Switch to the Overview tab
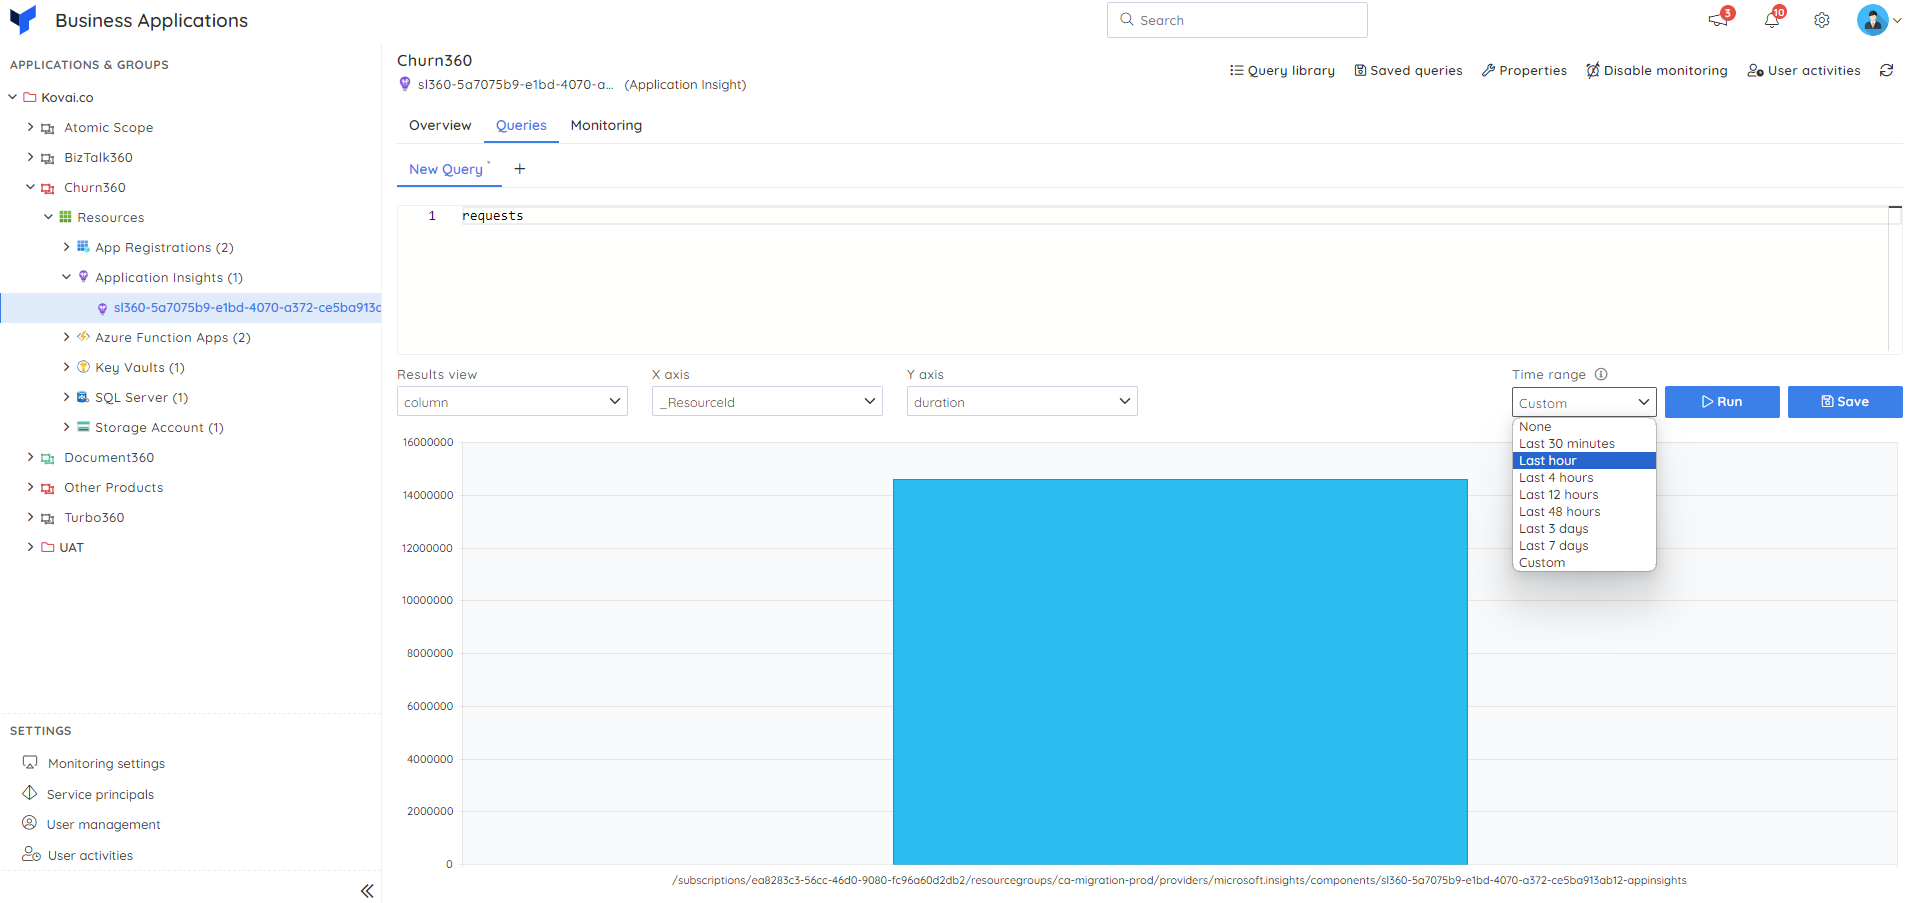This screenshot has width=1918, height=903. pyautogui.click(x=440, y=125)
